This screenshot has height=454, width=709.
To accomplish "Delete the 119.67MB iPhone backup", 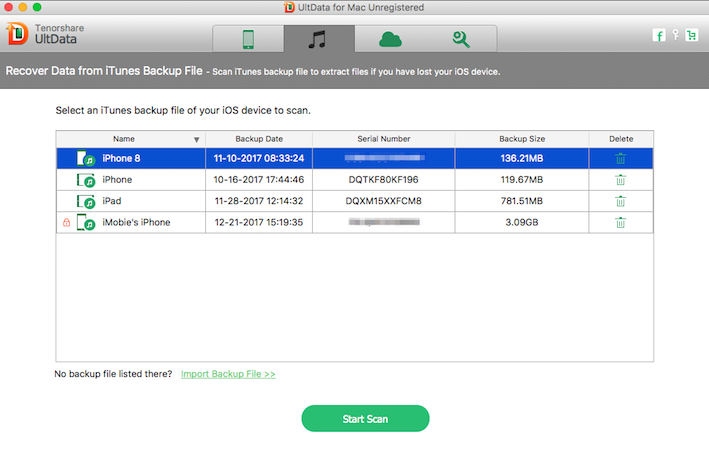I will click(620, 180).
